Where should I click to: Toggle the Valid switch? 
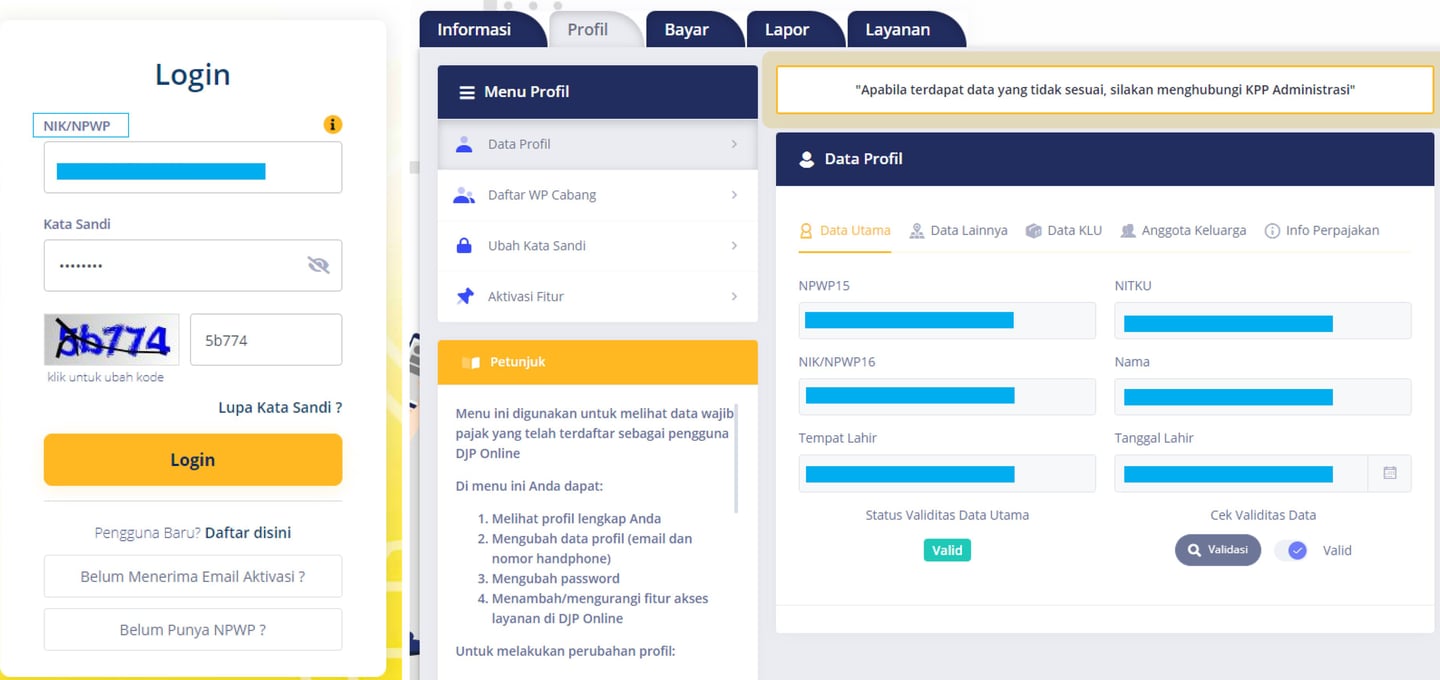tap(1291, 550)
